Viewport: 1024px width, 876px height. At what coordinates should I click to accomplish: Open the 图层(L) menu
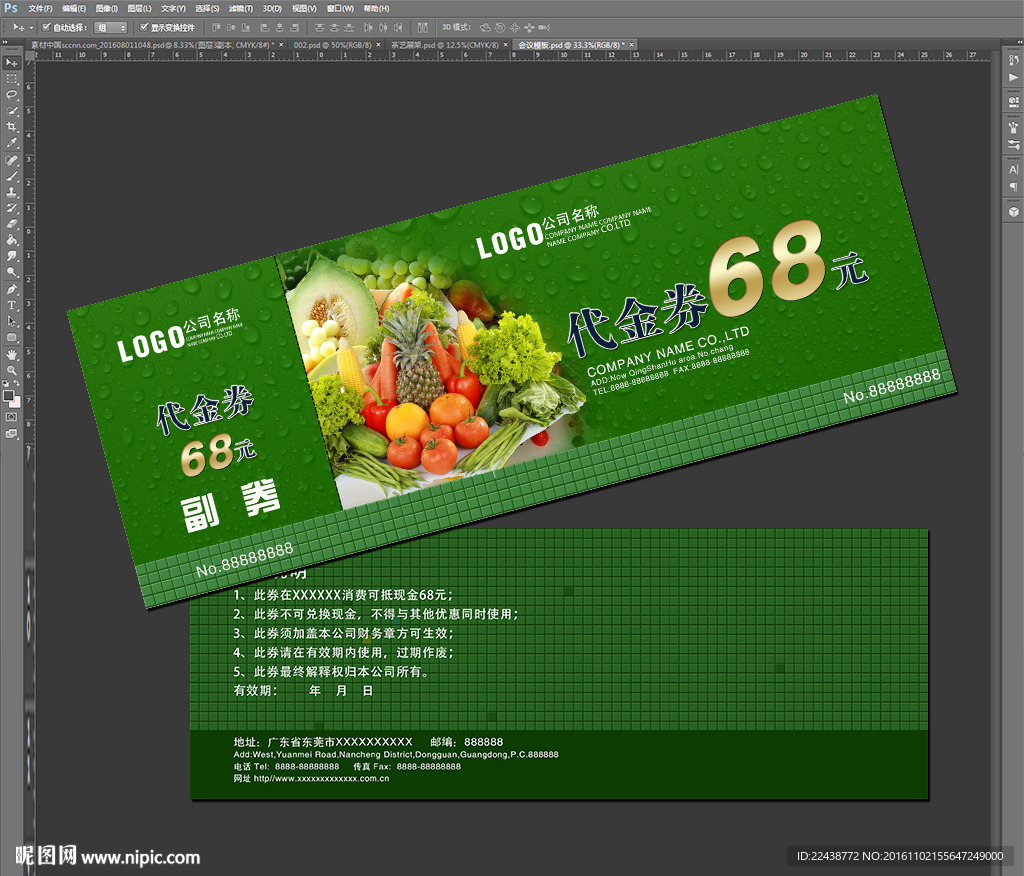point(139,8)
